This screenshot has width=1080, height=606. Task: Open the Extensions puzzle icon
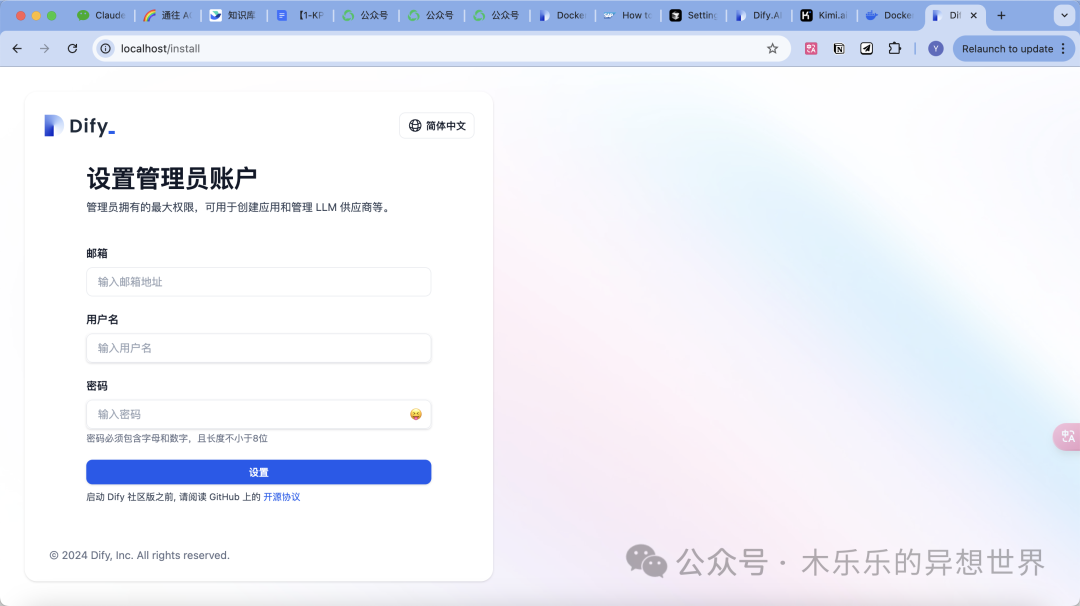click(895, 48)
